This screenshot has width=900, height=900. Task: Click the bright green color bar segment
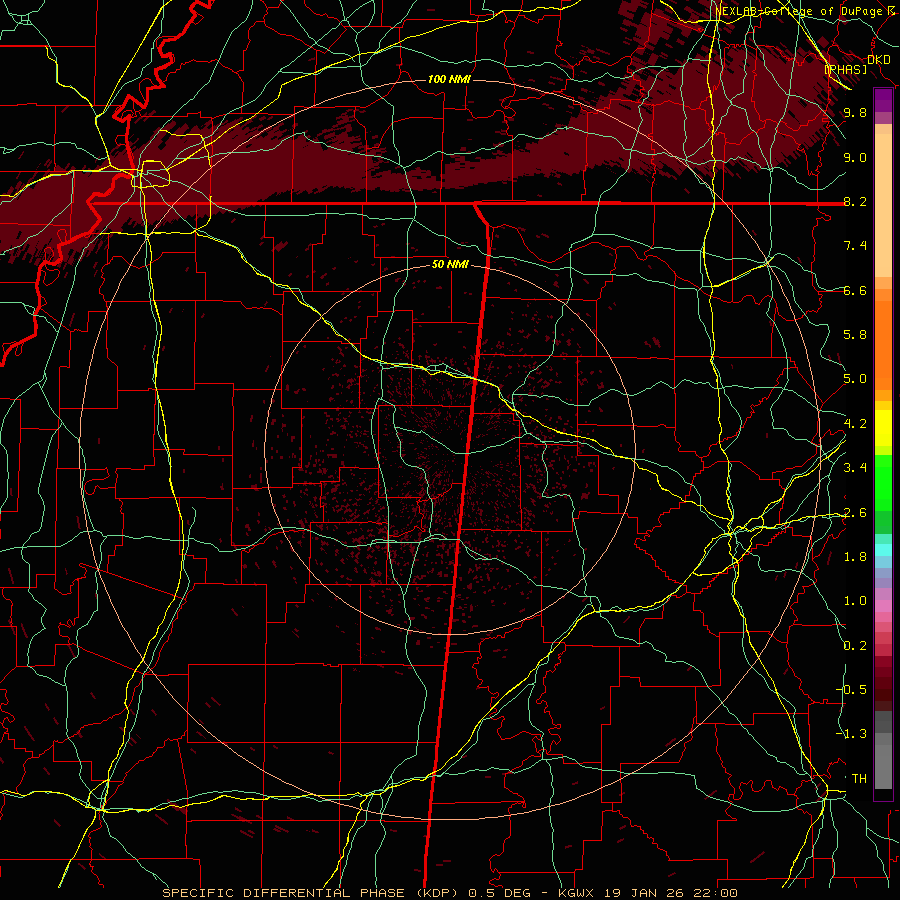coord(883,482)
